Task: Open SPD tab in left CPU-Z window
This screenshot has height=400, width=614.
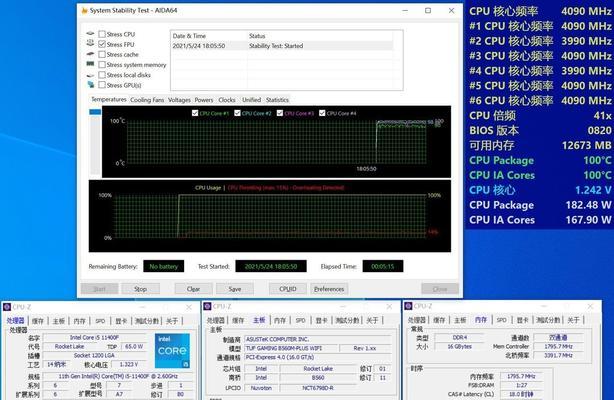Action: (x=100, y=321)
